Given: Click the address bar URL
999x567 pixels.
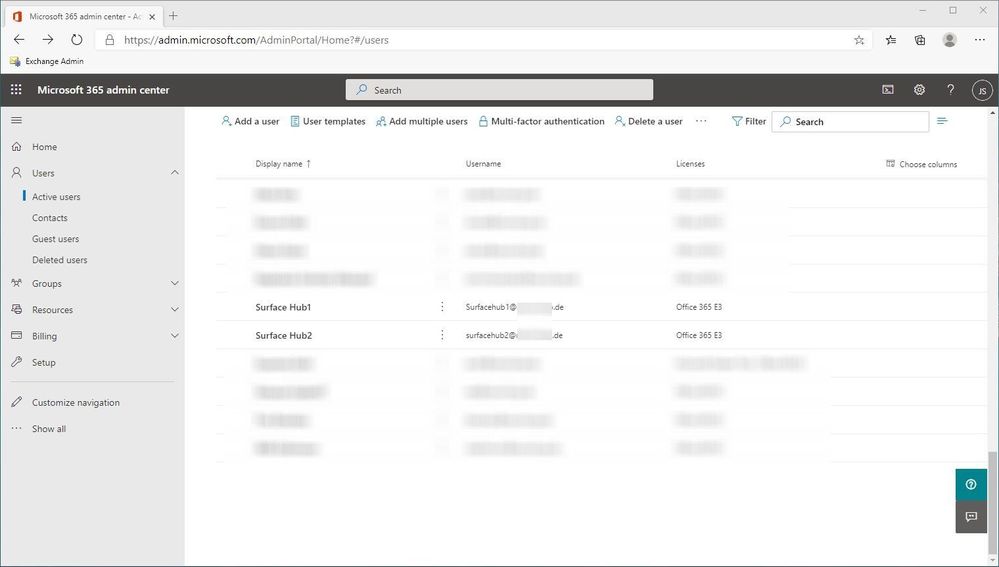Looking at the screenshot, I should 256,40.
